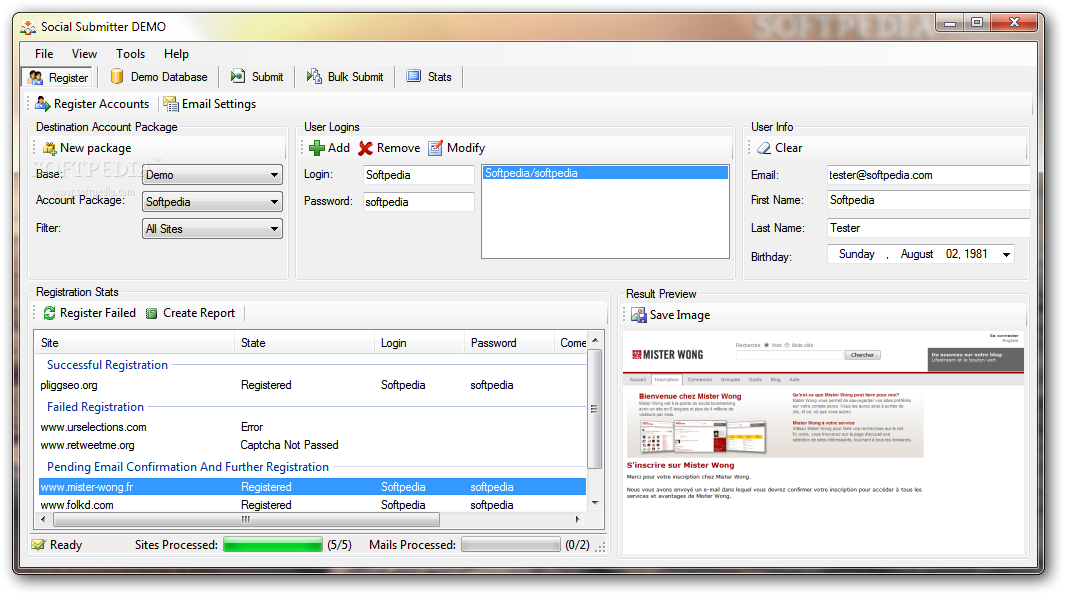Screen dimensions: 1065x595
Task: Click the green Add plus icon
Action: pos(317,148)
